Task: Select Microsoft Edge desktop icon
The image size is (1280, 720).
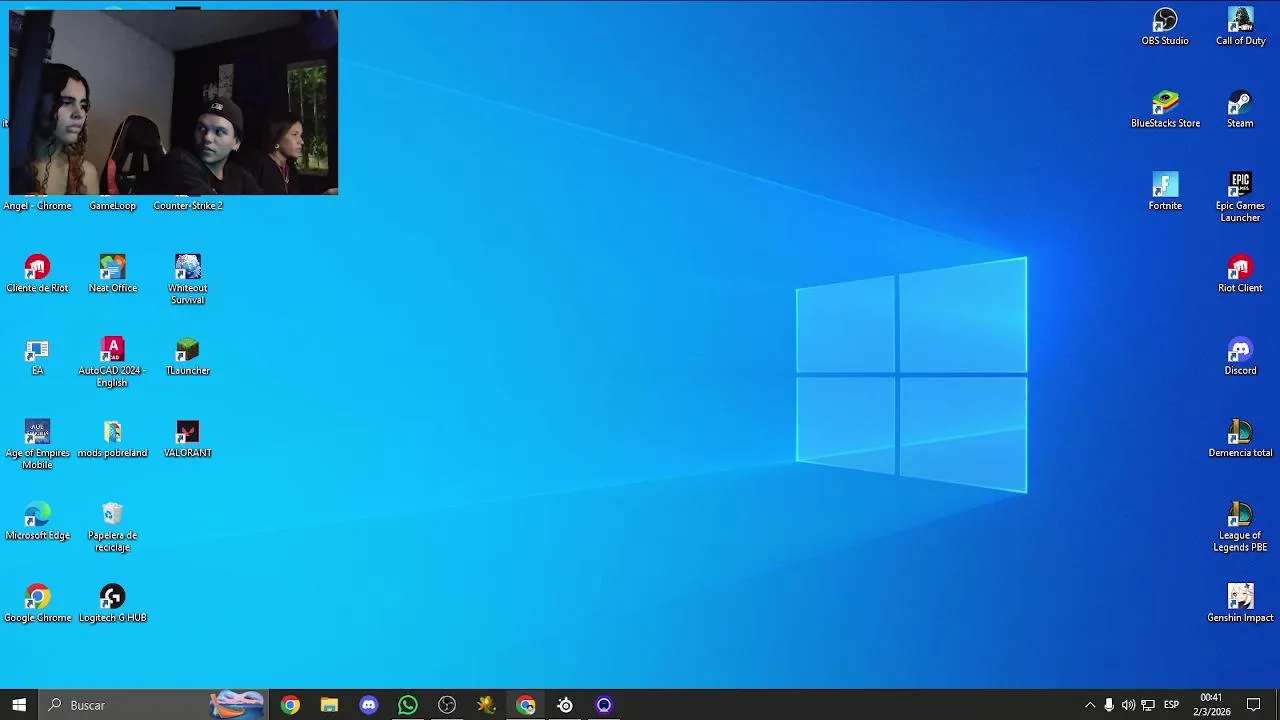Action: (37, 521)
